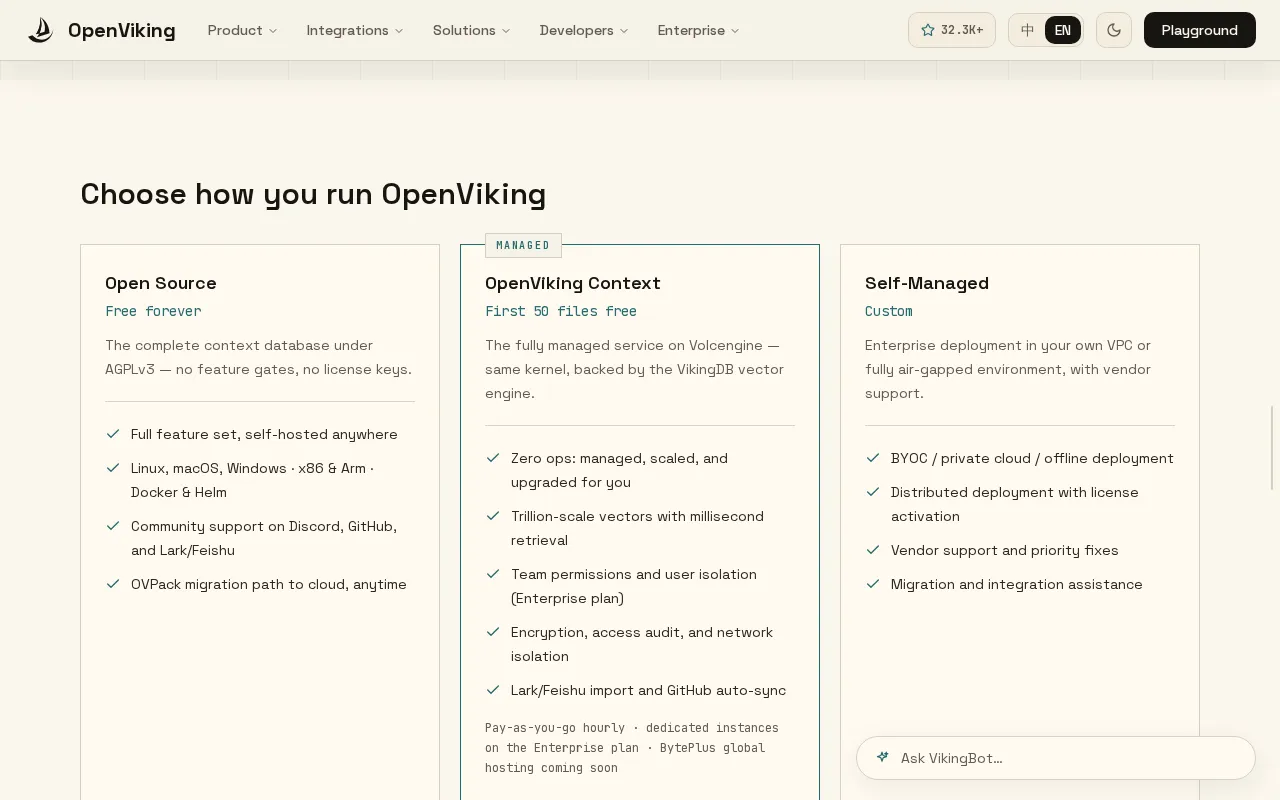Open the Enterprise menu

pos(699,30)
